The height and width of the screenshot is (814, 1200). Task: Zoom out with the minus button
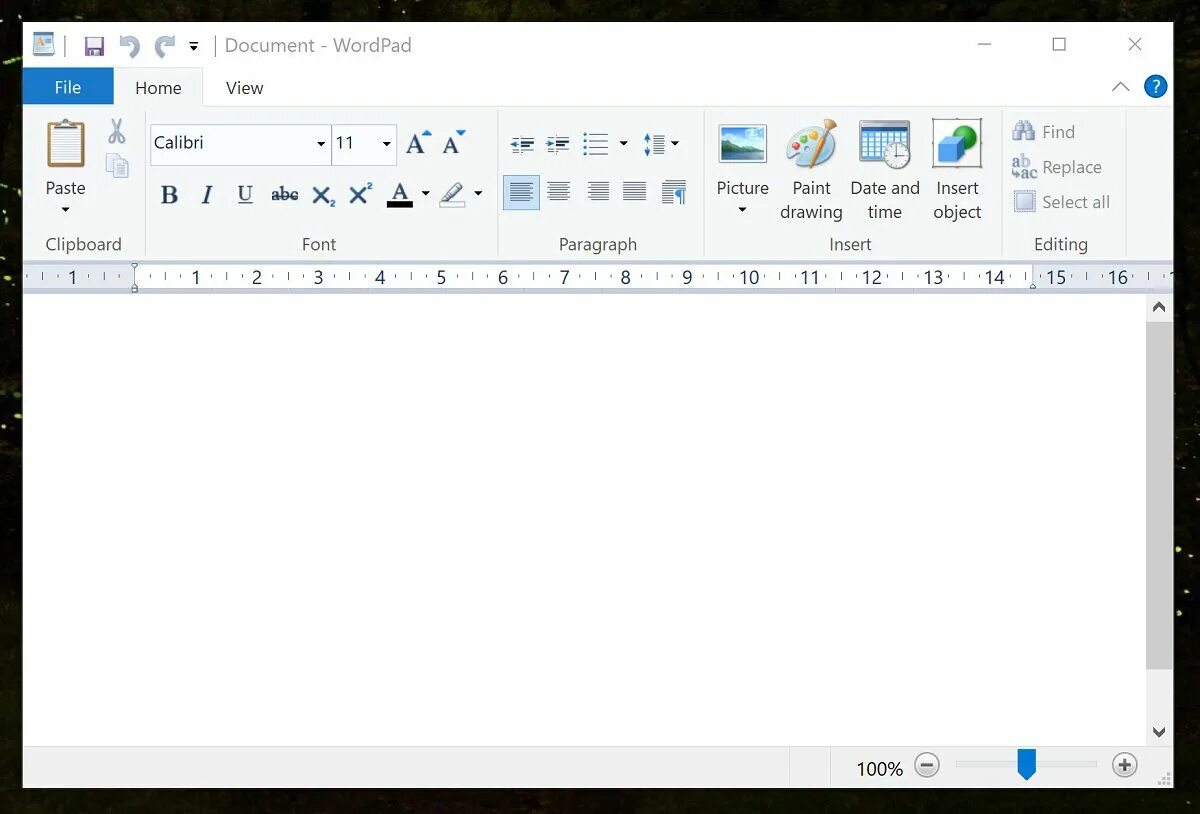pos(927,766)
